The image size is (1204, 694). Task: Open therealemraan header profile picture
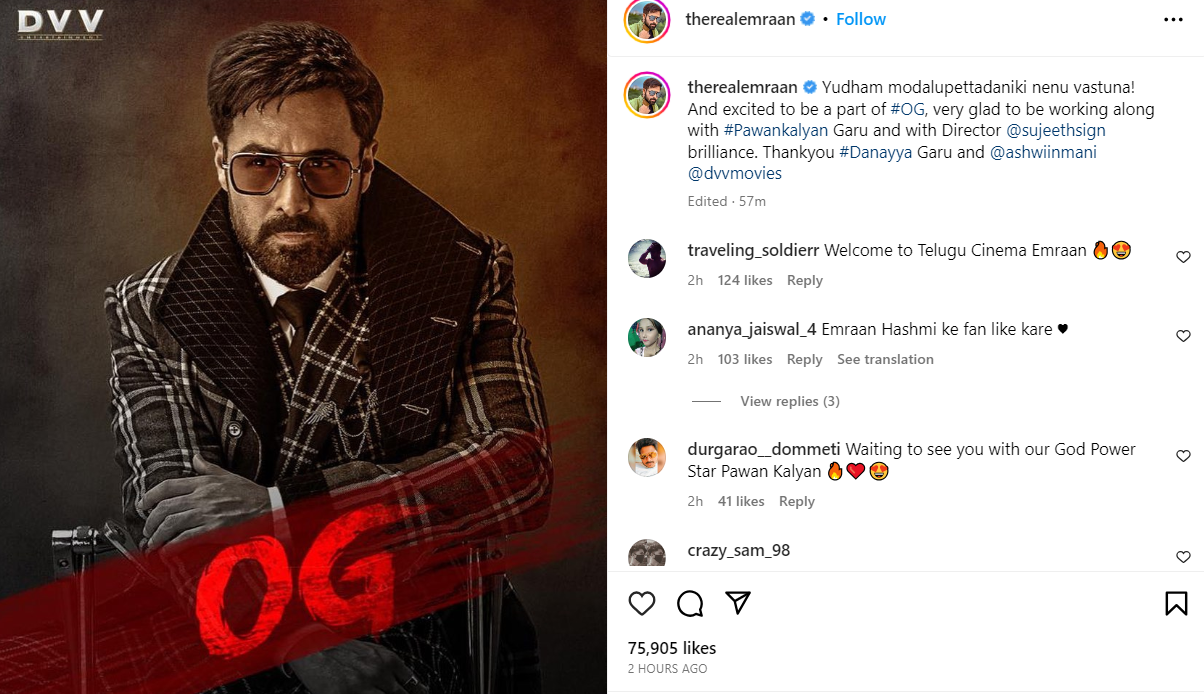[x=647, y=20]
